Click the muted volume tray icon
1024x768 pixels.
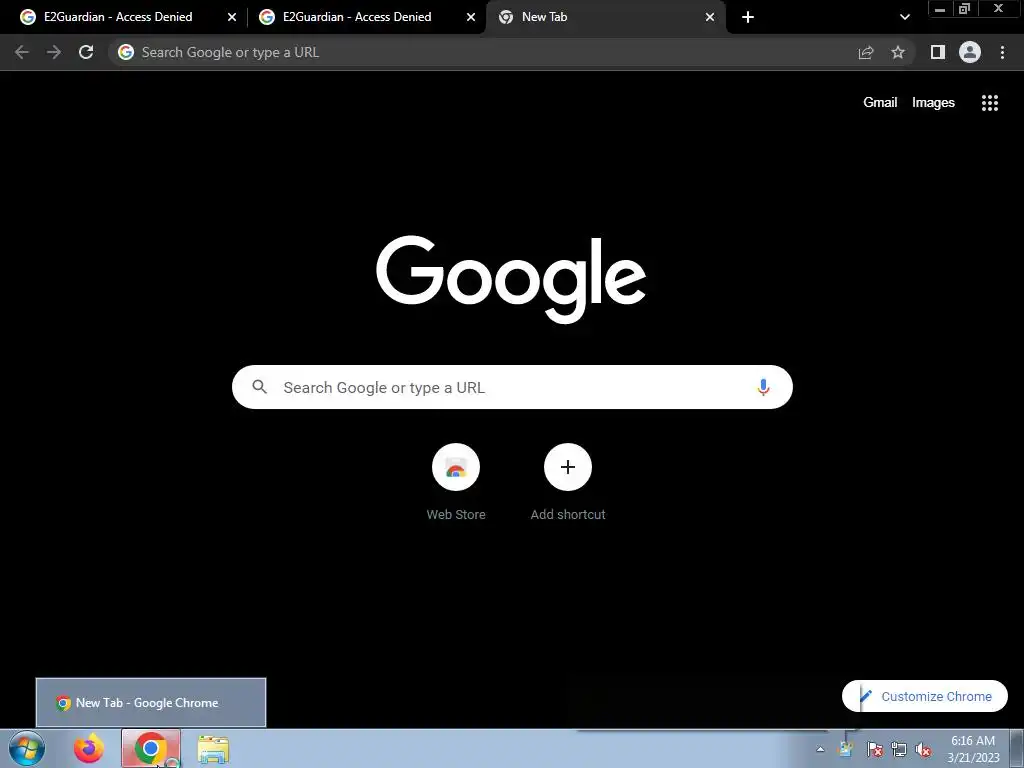click(923, 749)
